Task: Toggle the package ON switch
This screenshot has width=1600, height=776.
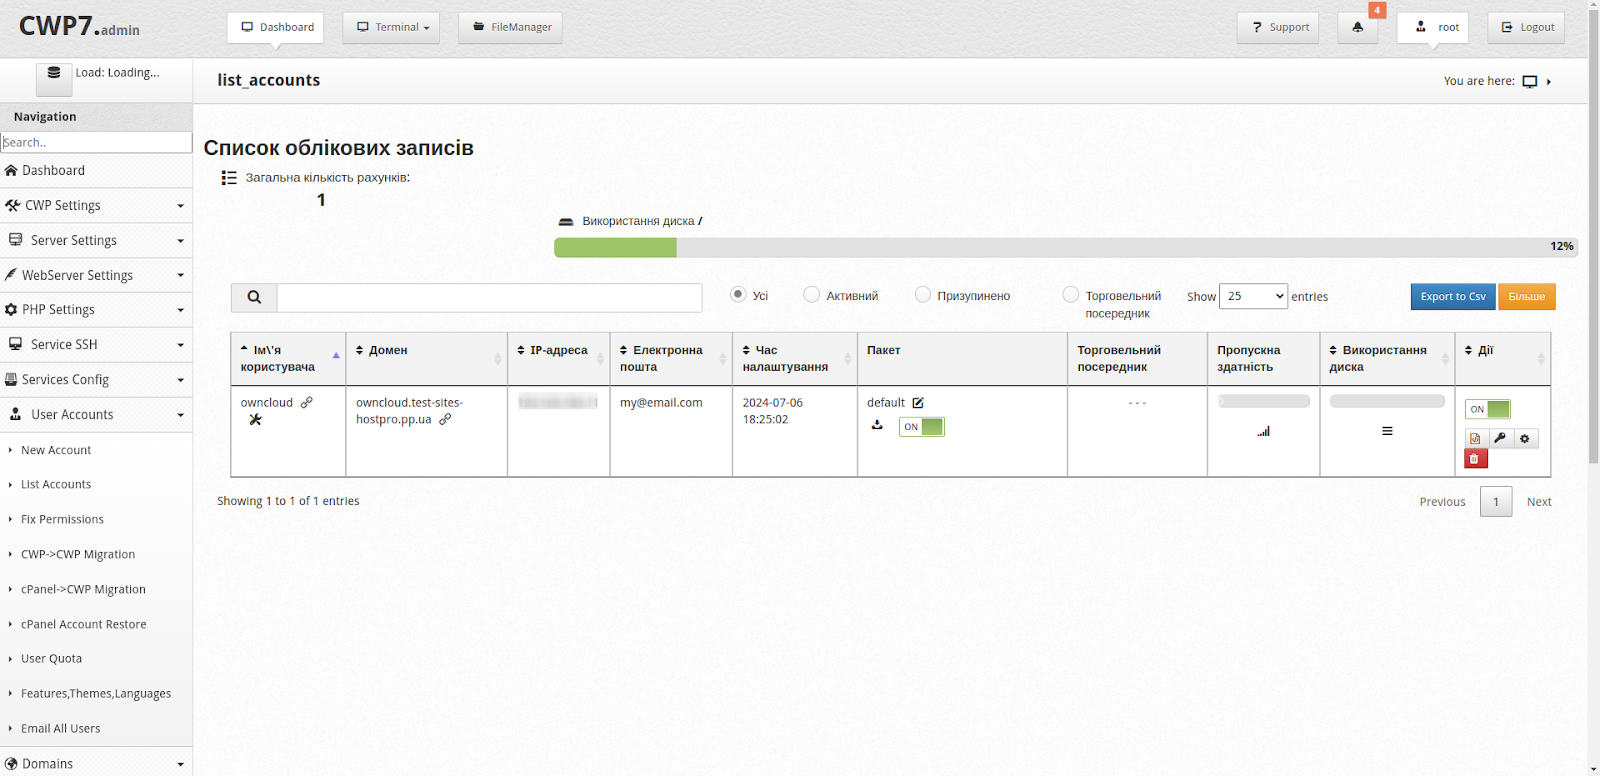Action: tap(922, 427)
